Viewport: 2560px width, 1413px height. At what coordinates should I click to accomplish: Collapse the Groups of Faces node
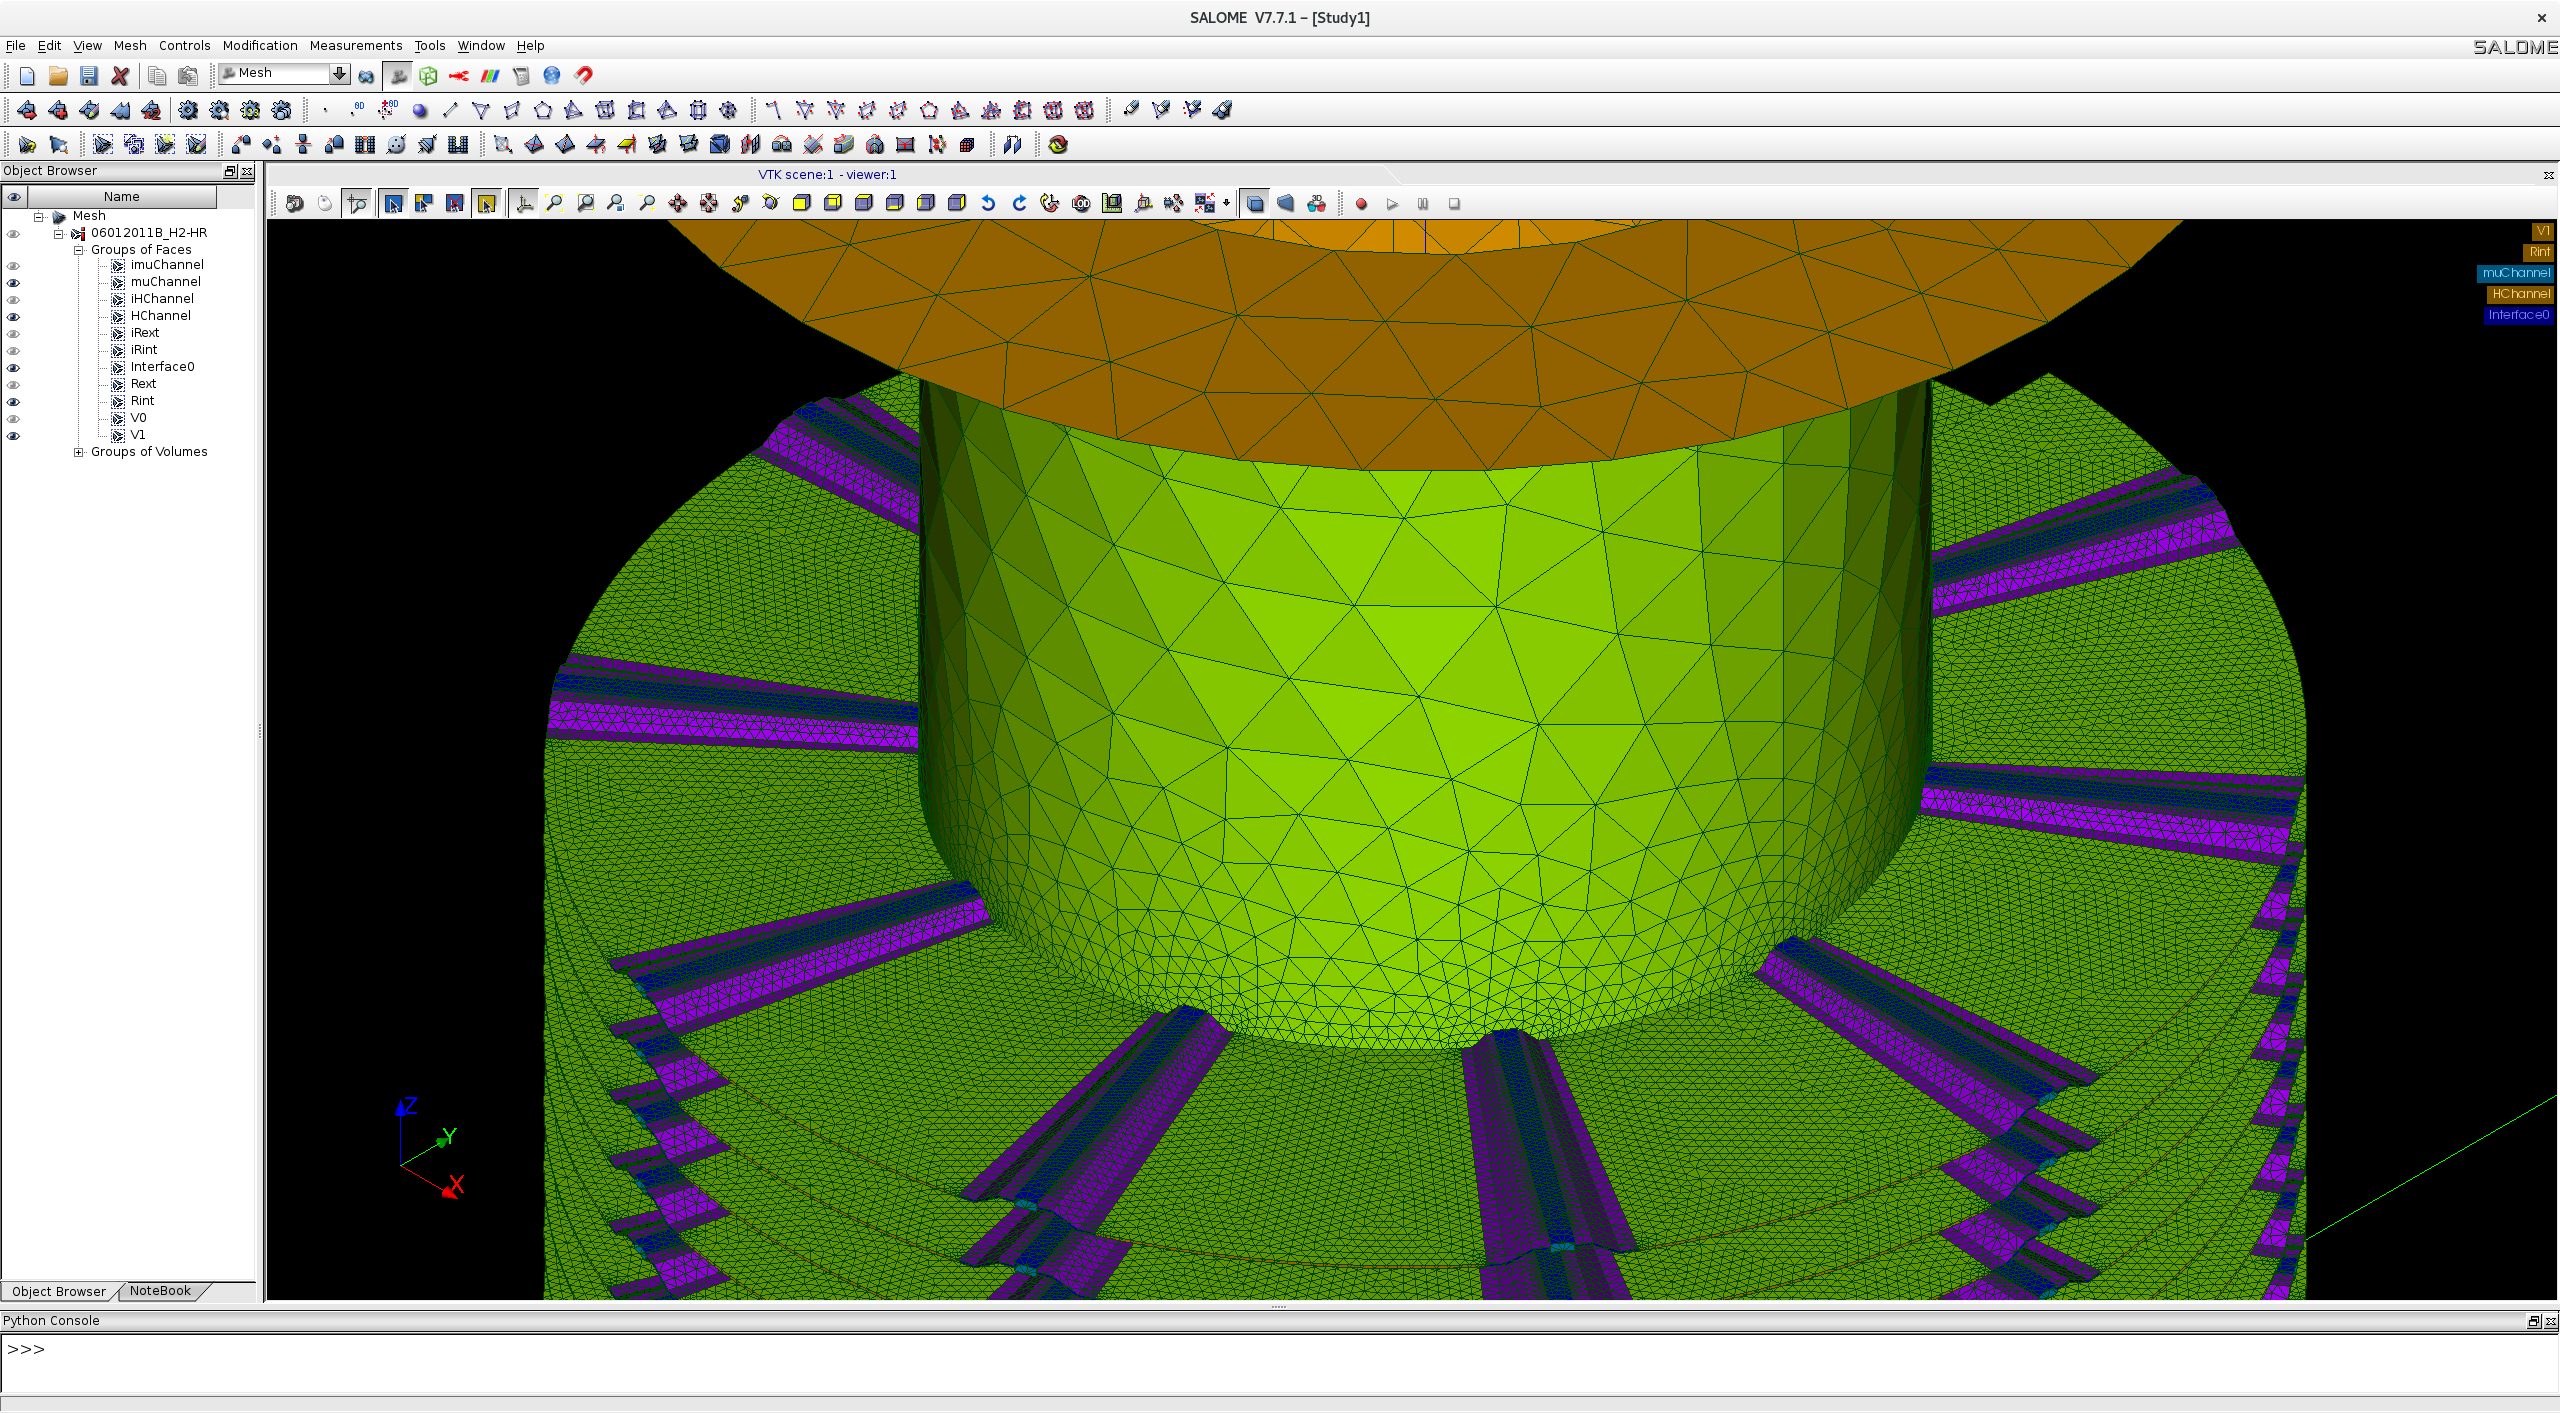(x=78, y=251)
